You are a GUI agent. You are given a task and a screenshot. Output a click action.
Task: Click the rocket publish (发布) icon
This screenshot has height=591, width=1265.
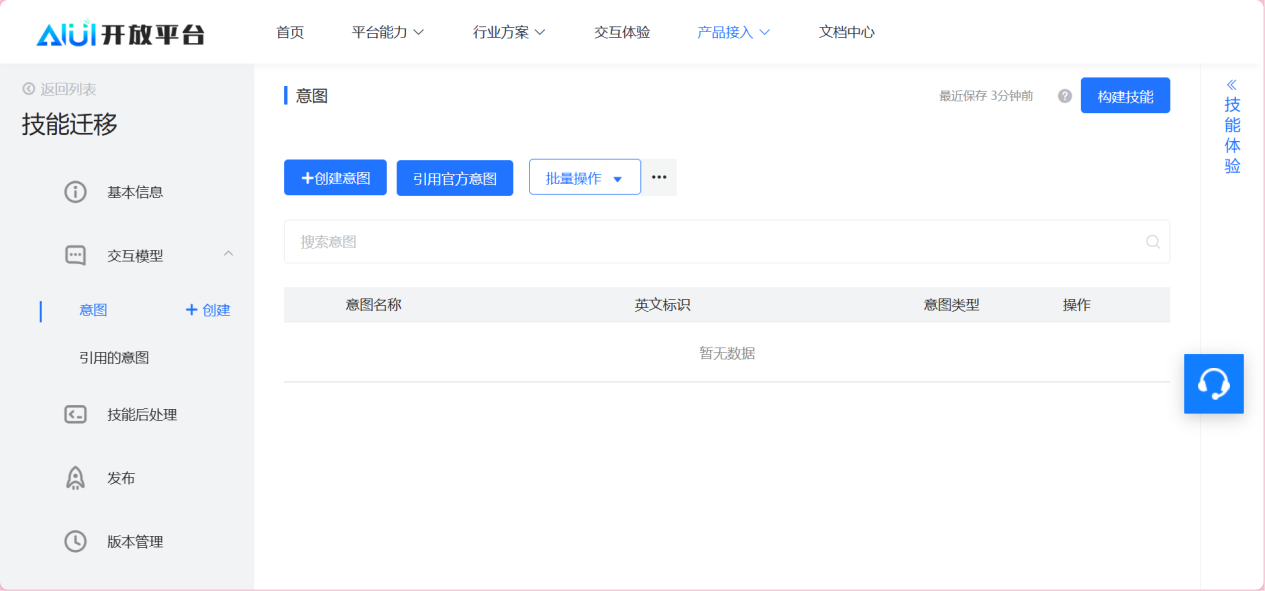tap(75, 478)
